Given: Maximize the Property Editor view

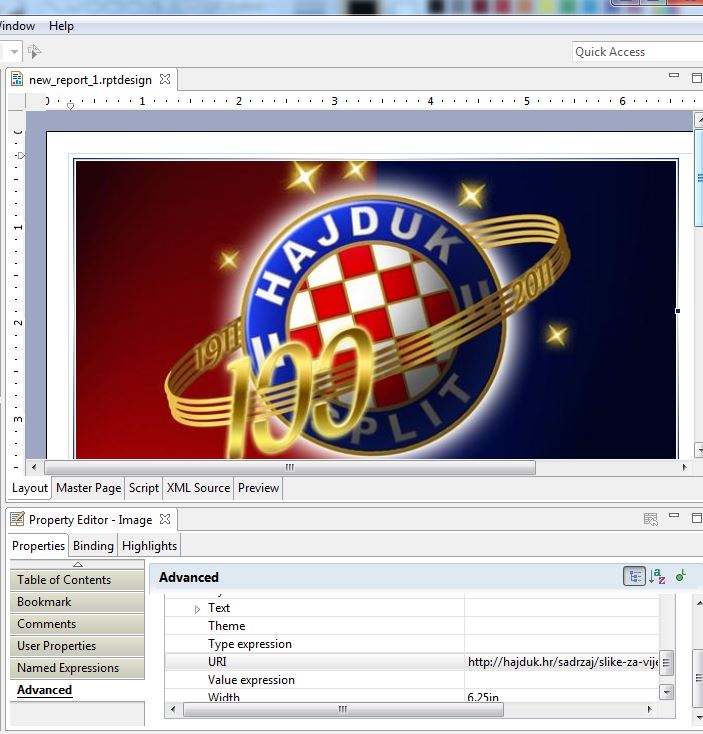Looking at the screenshot, I should [696, 518].
